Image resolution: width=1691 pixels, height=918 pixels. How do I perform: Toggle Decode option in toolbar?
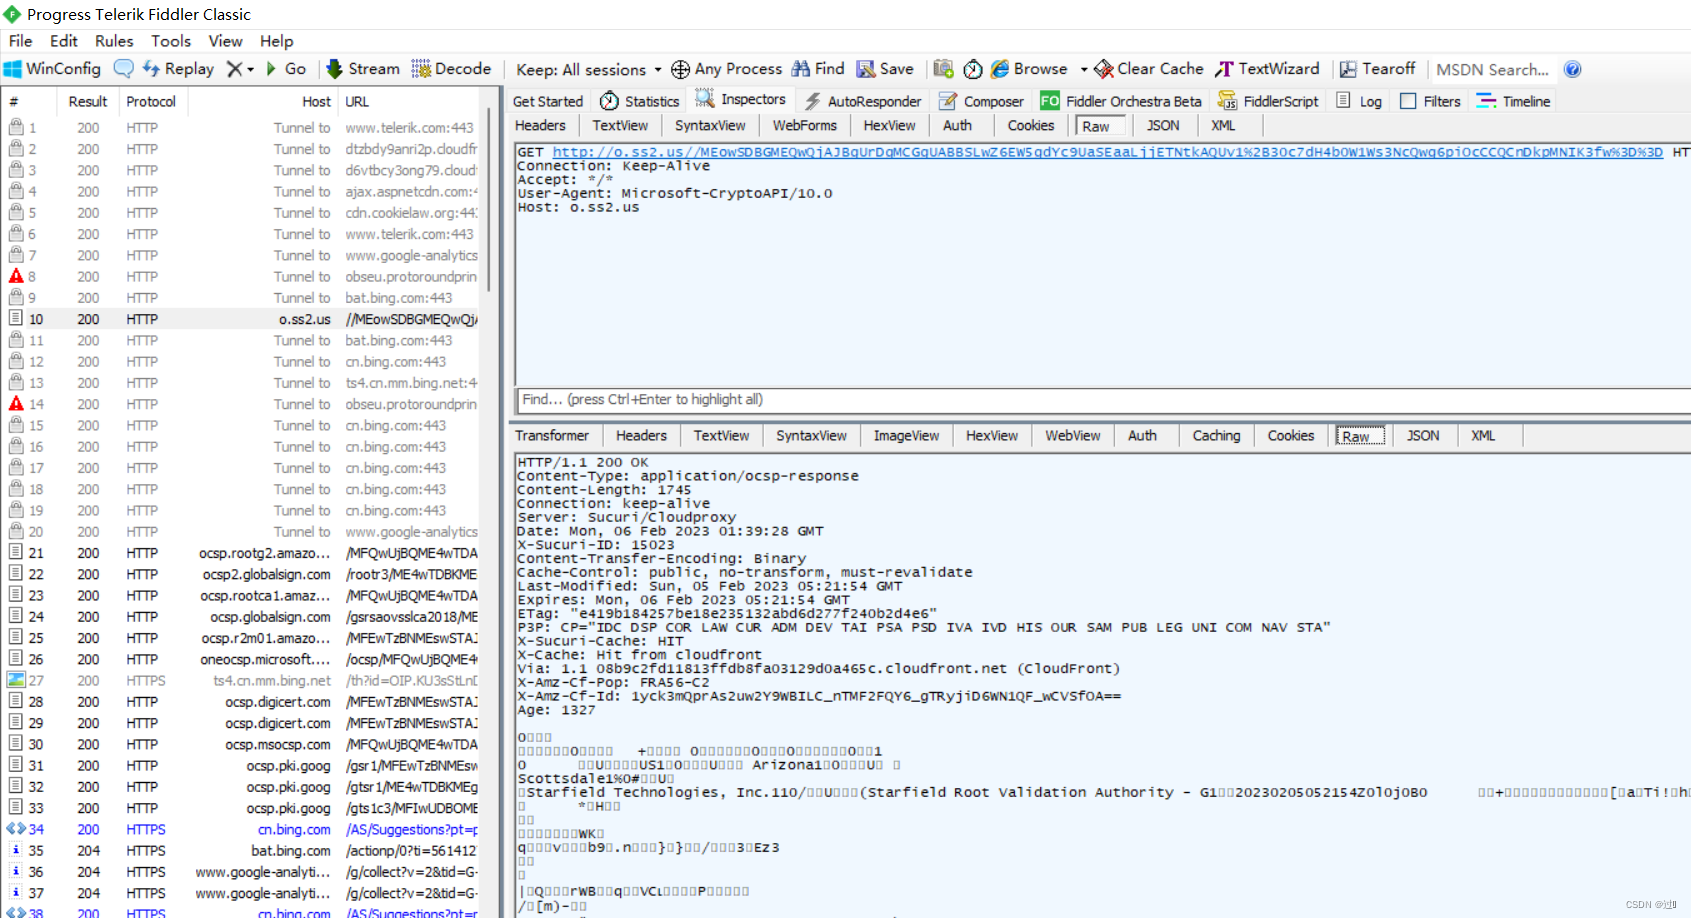click(x=451, y=69)
